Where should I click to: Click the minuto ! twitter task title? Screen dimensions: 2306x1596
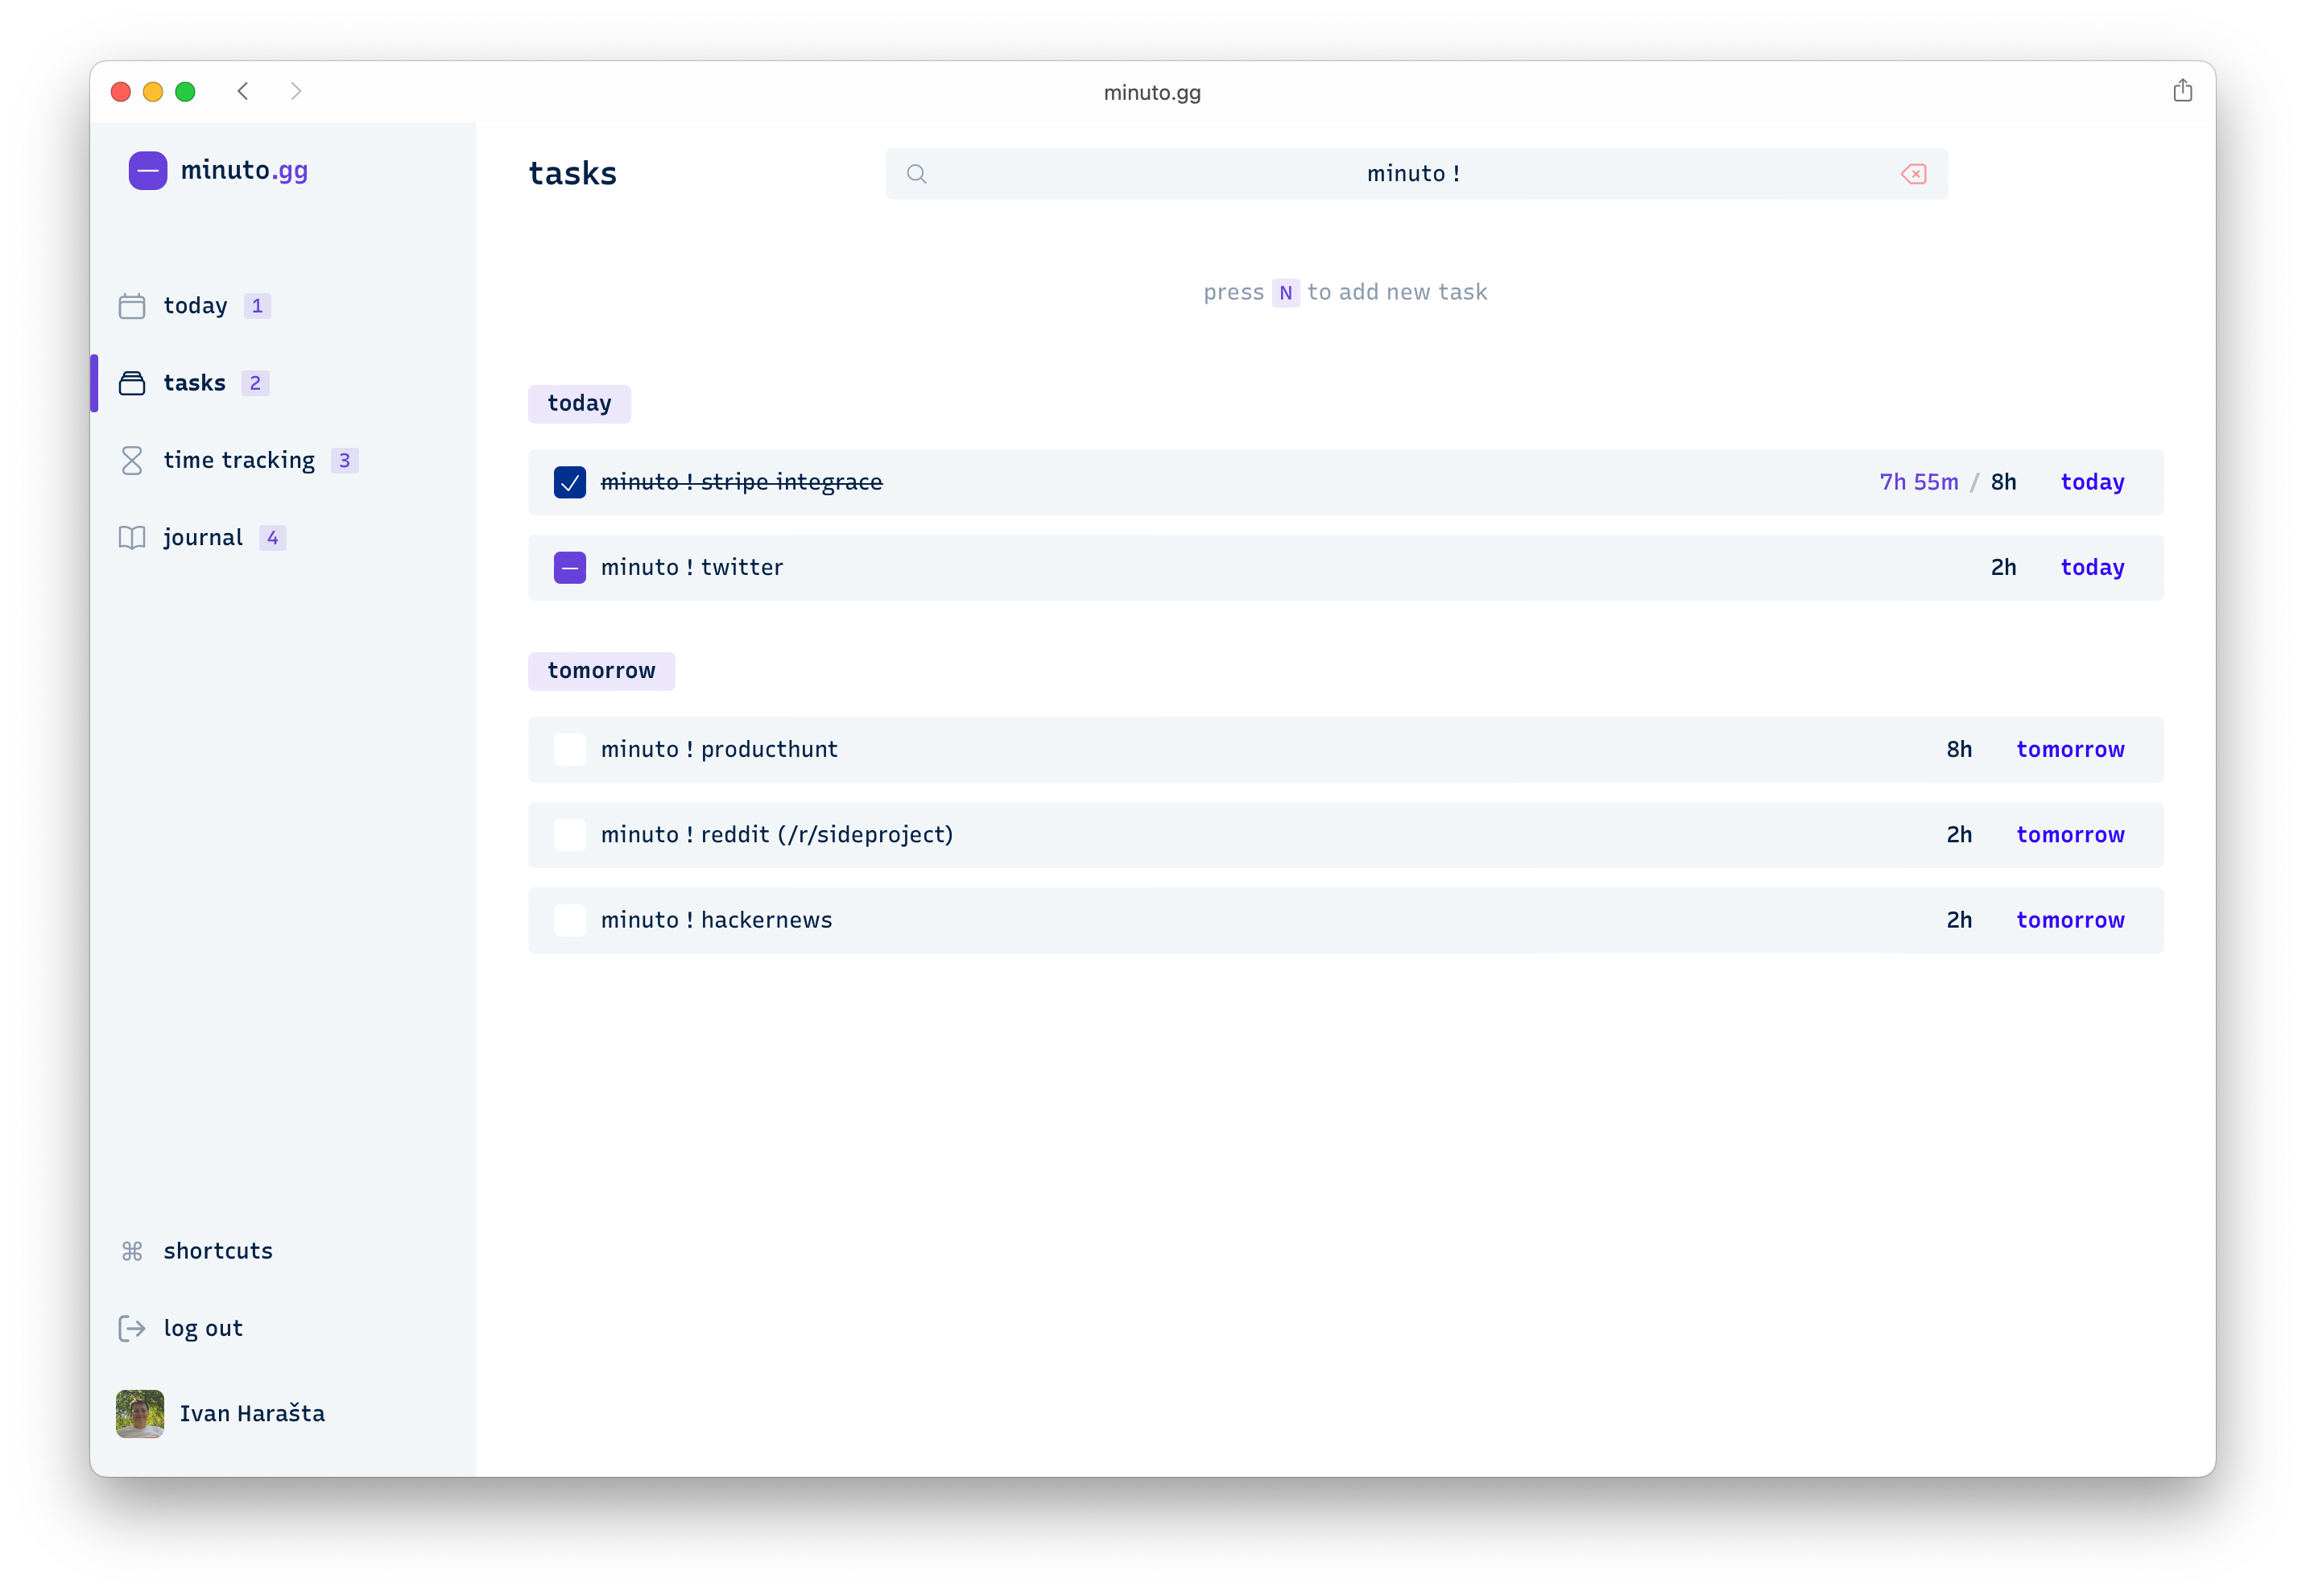click(x=692, y=568)
